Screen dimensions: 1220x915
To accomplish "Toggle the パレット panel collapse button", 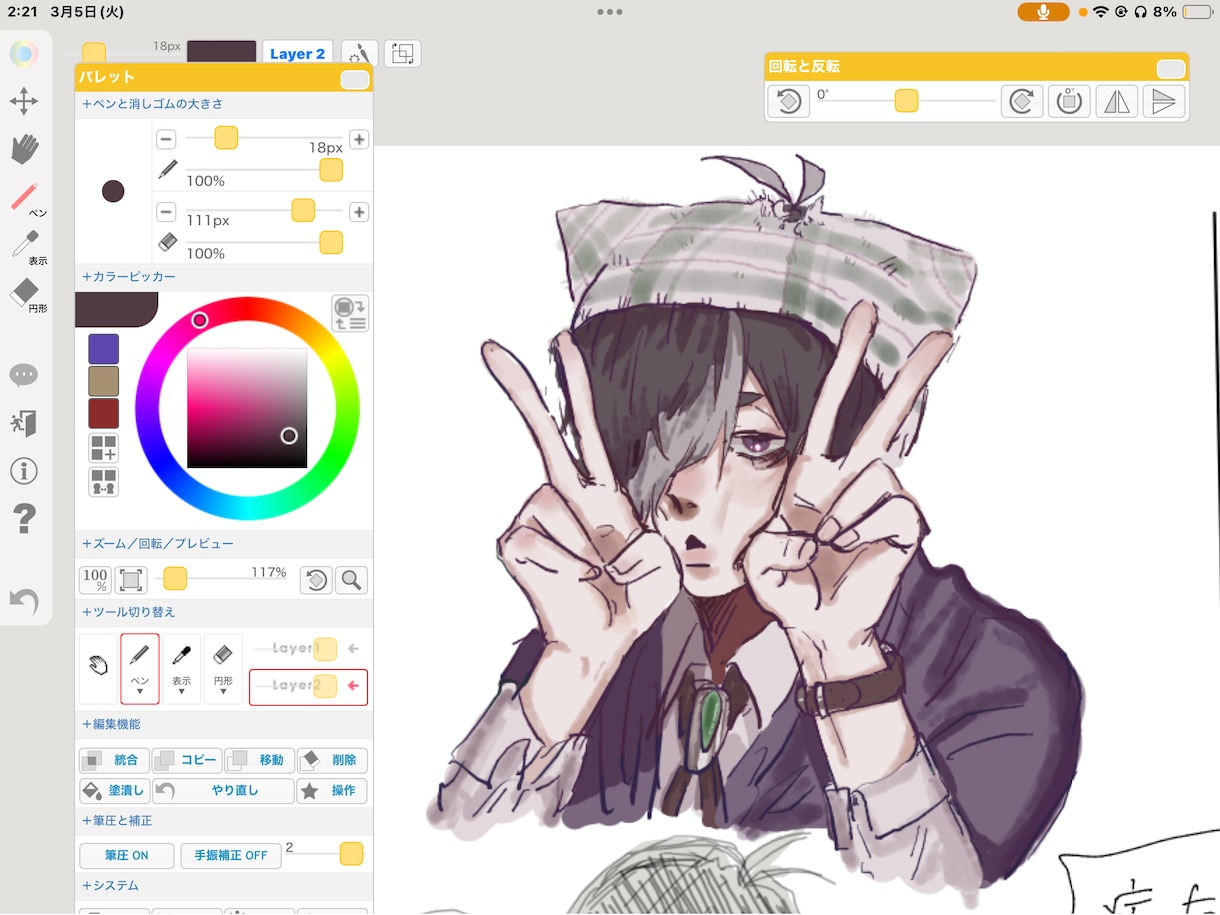I will [355, 80].
